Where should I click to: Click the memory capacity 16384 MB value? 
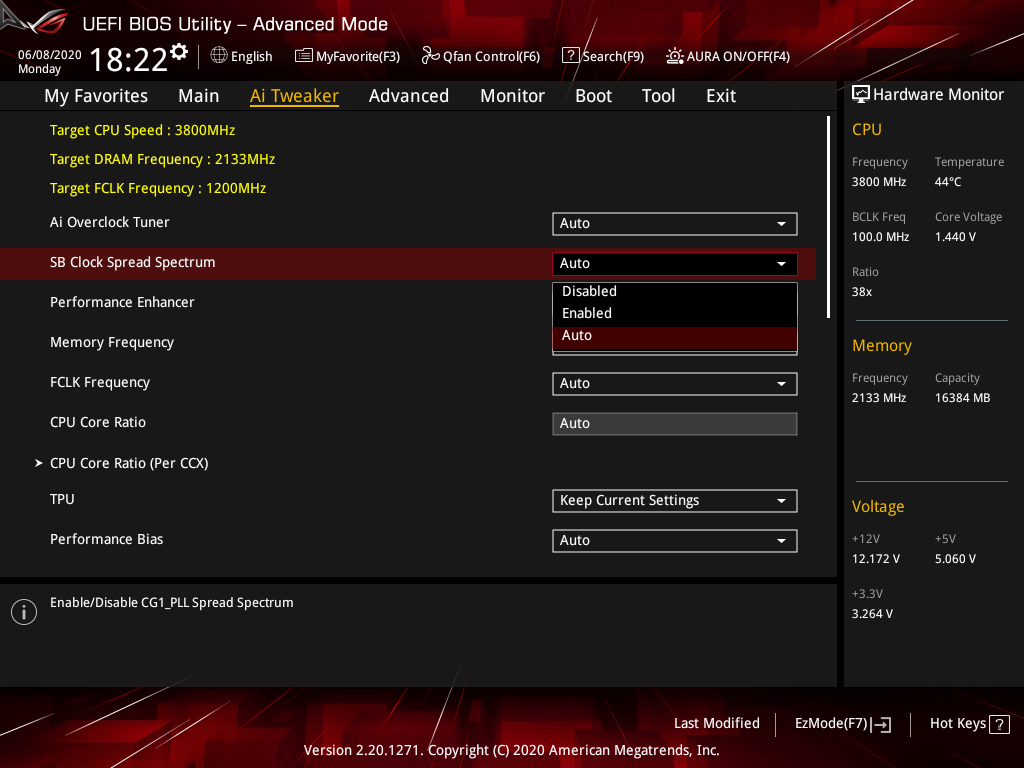963,398
